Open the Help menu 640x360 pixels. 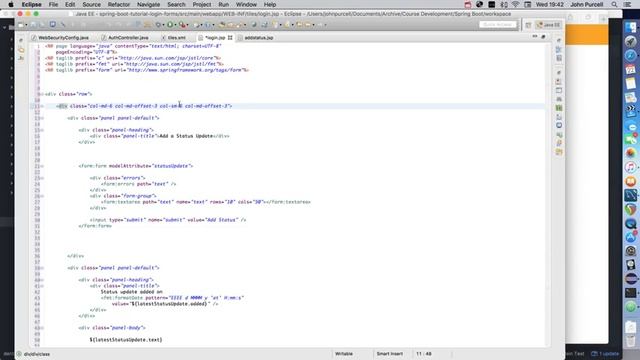click(270, 4)
